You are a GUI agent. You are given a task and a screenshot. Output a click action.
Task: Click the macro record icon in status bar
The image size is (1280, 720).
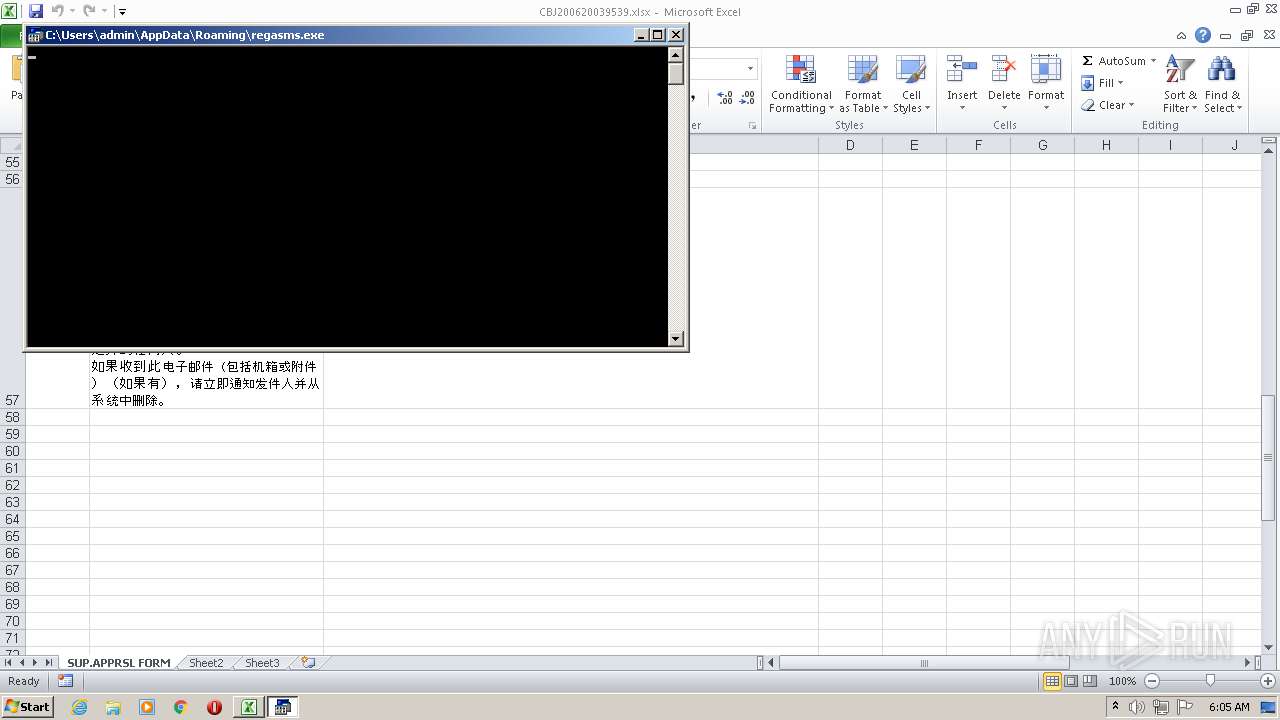click(x=65, y=681)
